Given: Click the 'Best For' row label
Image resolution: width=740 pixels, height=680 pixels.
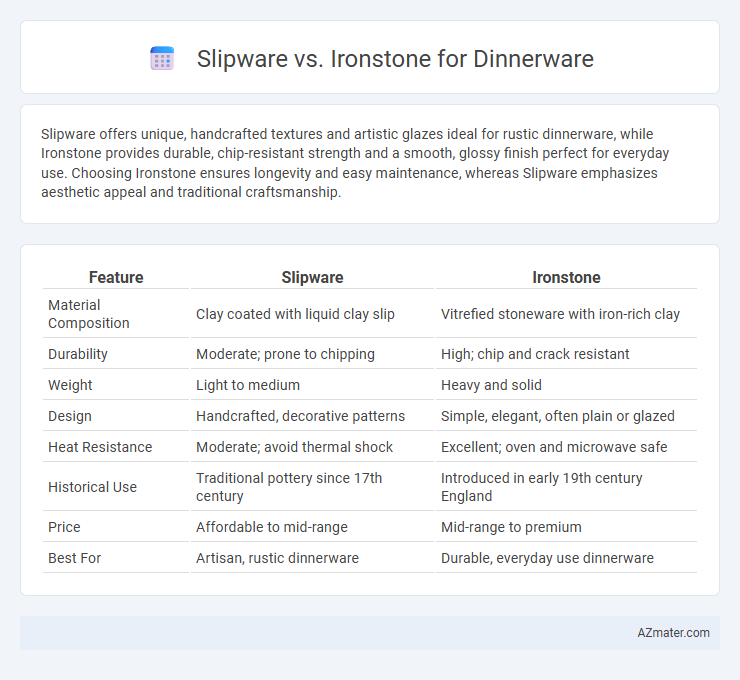Looking at the screenshot, I should coord(75,558).
